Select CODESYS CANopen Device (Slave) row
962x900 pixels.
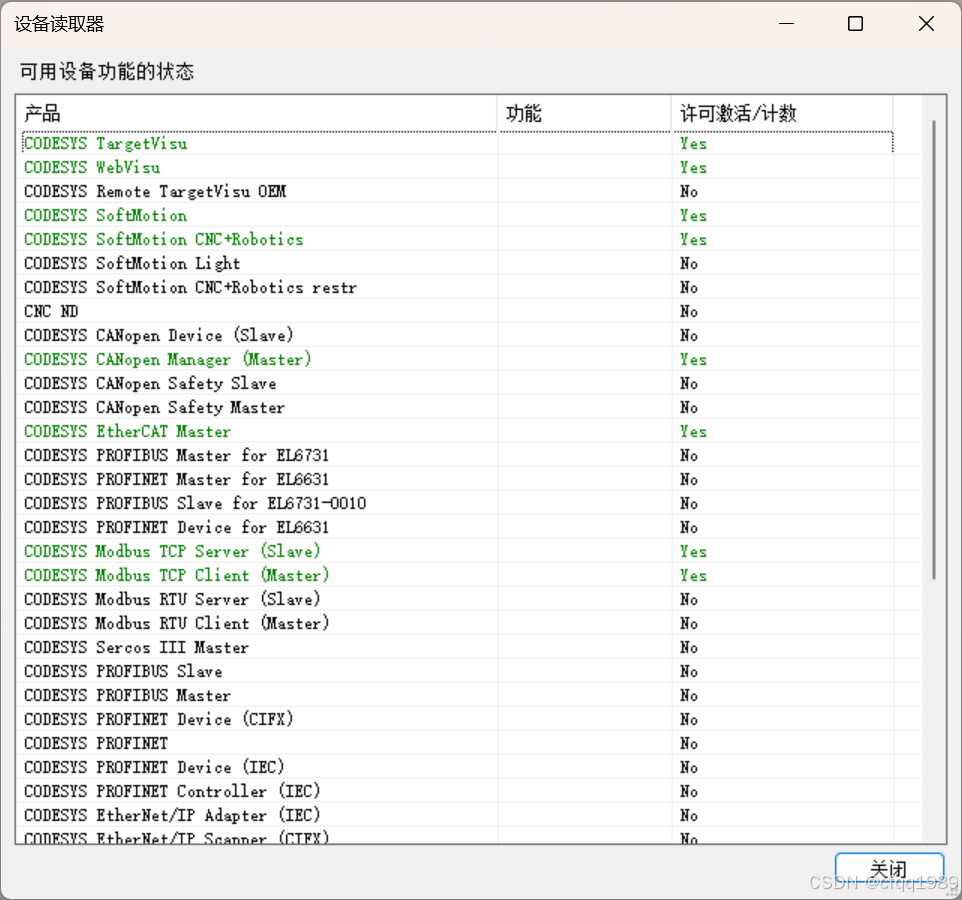click(x=458, y=335)
